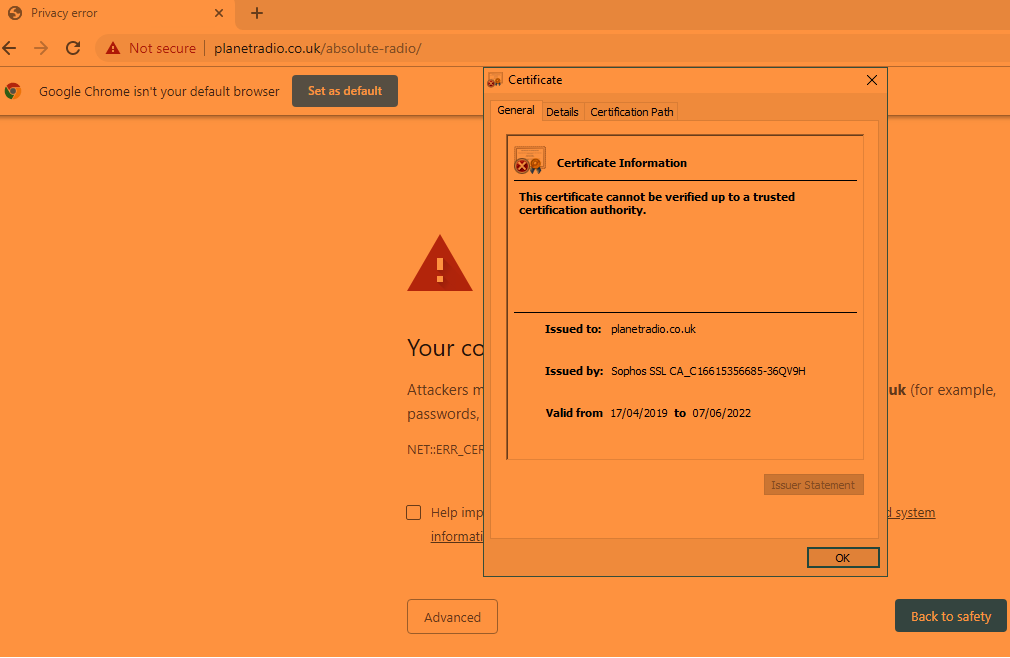Click the Issued to value planetradio.co.uk
This screenshot has width=1010, height=658.
(x=653, y=329)
